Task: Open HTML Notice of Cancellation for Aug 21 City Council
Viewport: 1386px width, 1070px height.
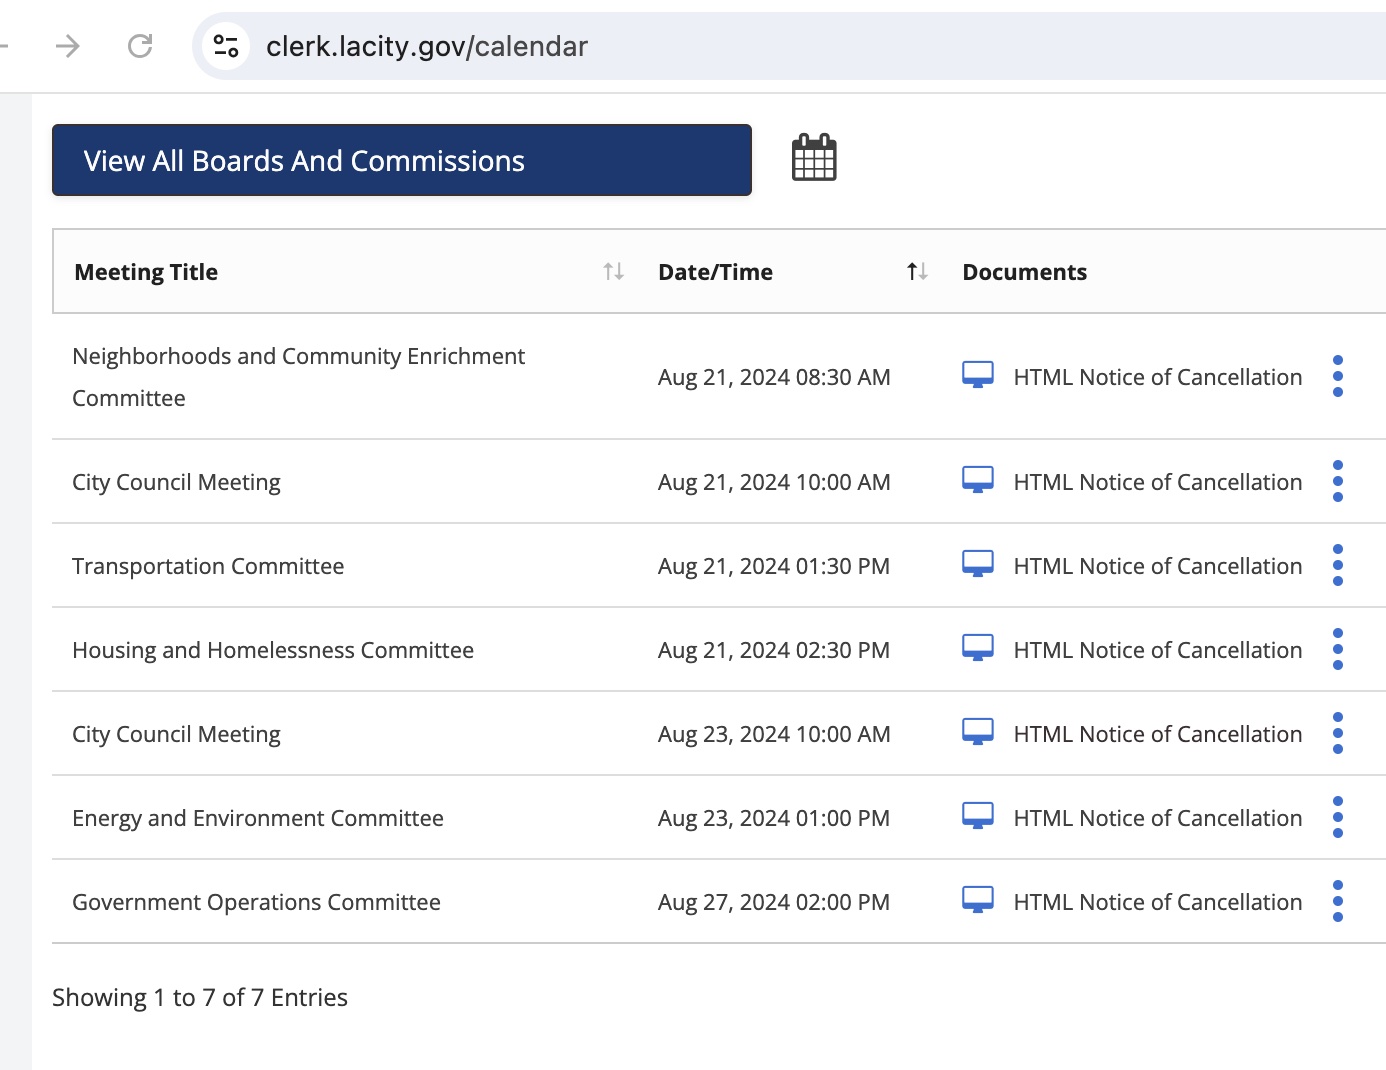Action: (1157, 482)
